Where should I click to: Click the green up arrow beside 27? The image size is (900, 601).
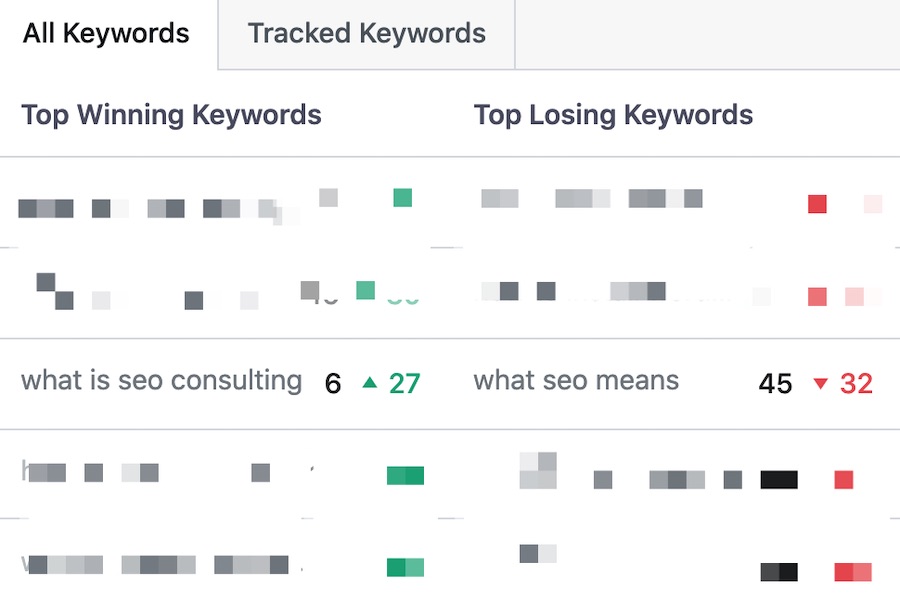(x=370, y=382)
